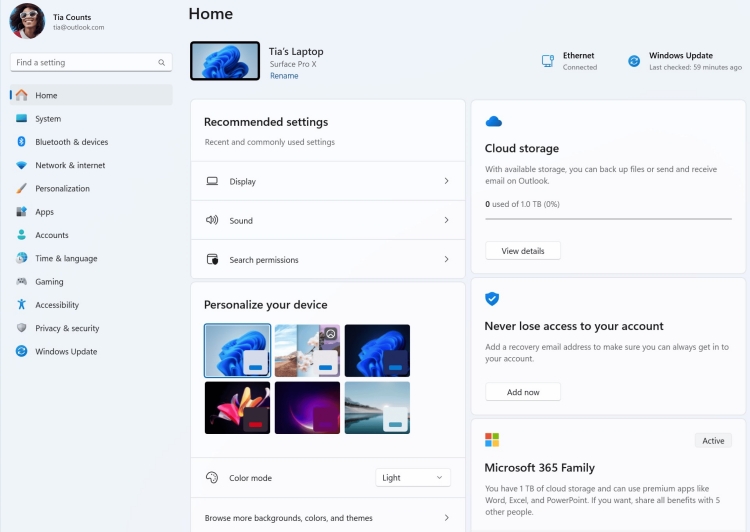This screenshot has height=532, width=750.
Task: Click Add now button
Action: click(523, 392)
